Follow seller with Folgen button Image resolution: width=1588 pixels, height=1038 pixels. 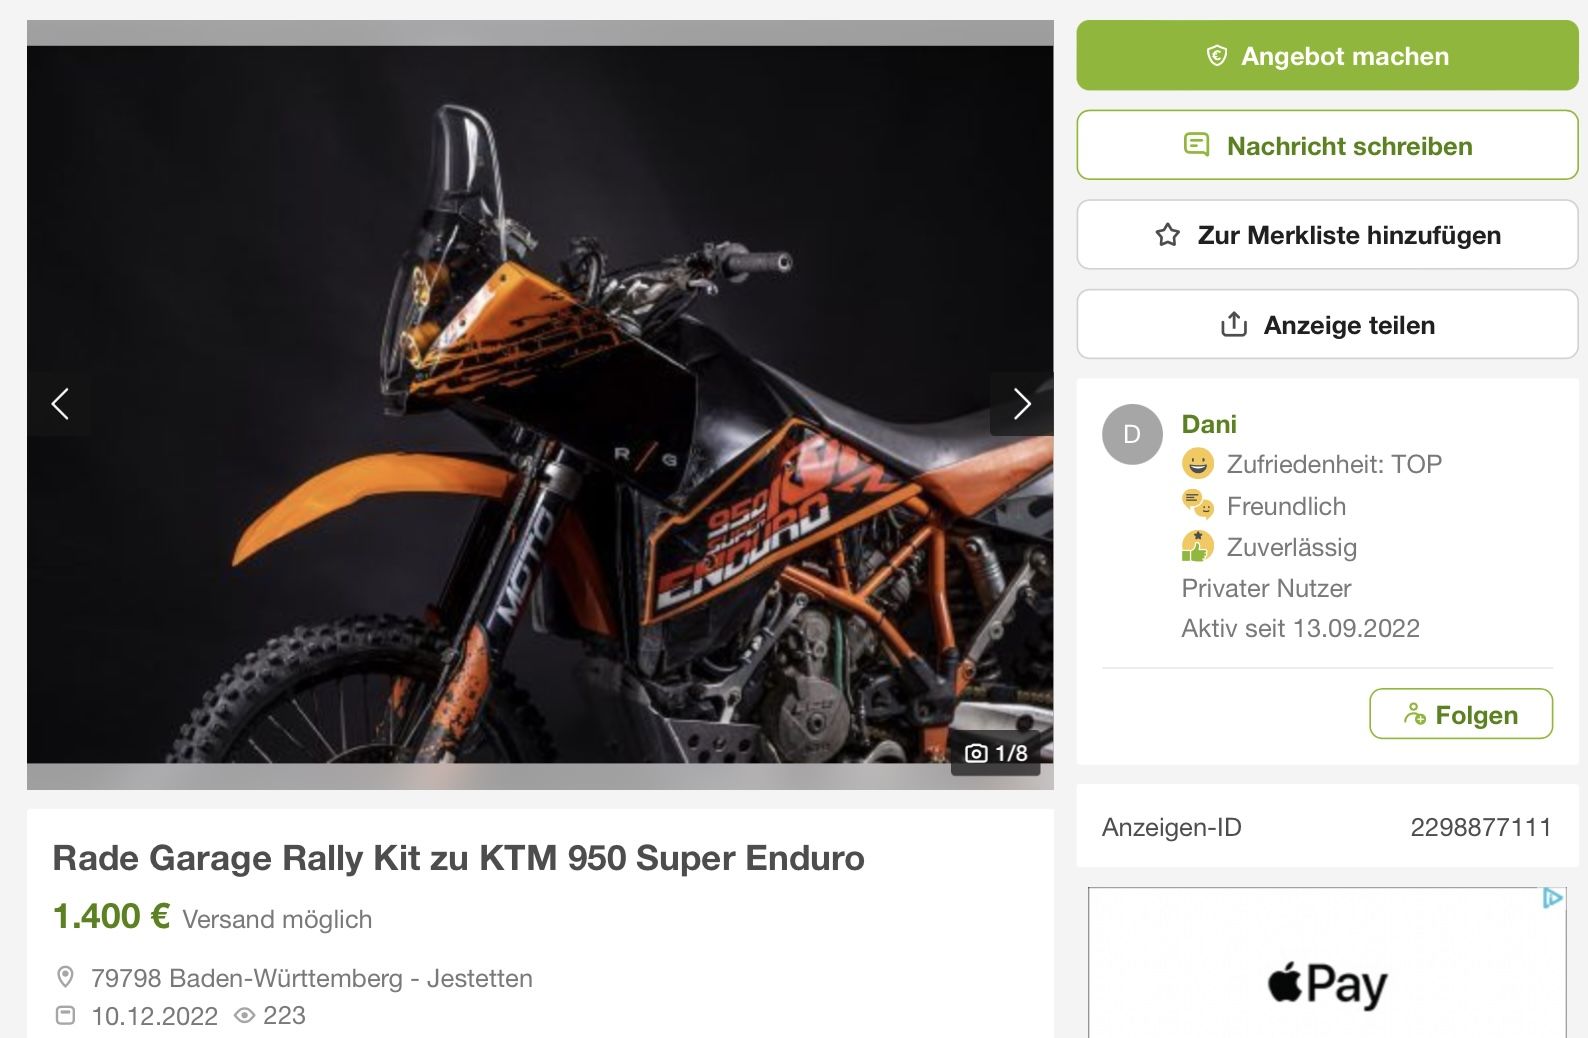click(1460, 714)
